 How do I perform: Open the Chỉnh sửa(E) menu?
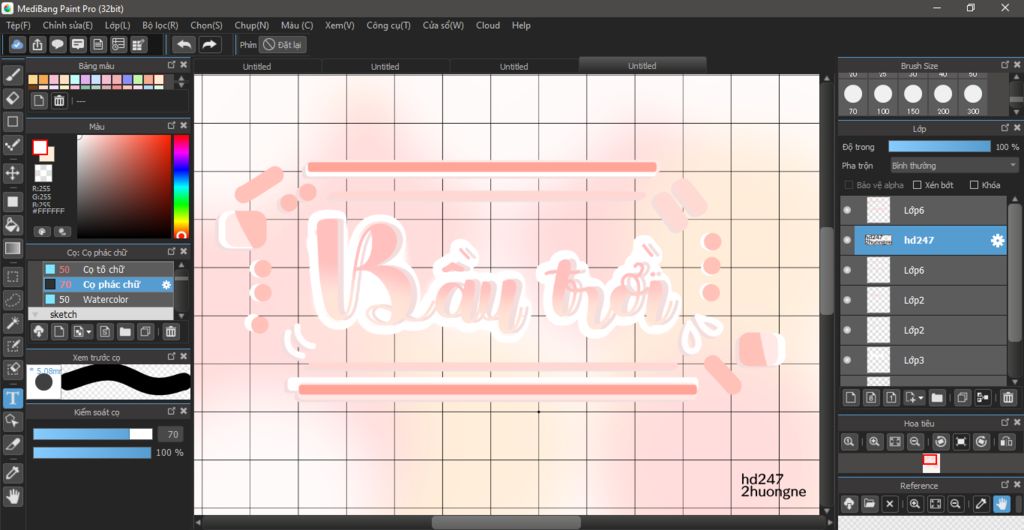click(x=68, y=25)
